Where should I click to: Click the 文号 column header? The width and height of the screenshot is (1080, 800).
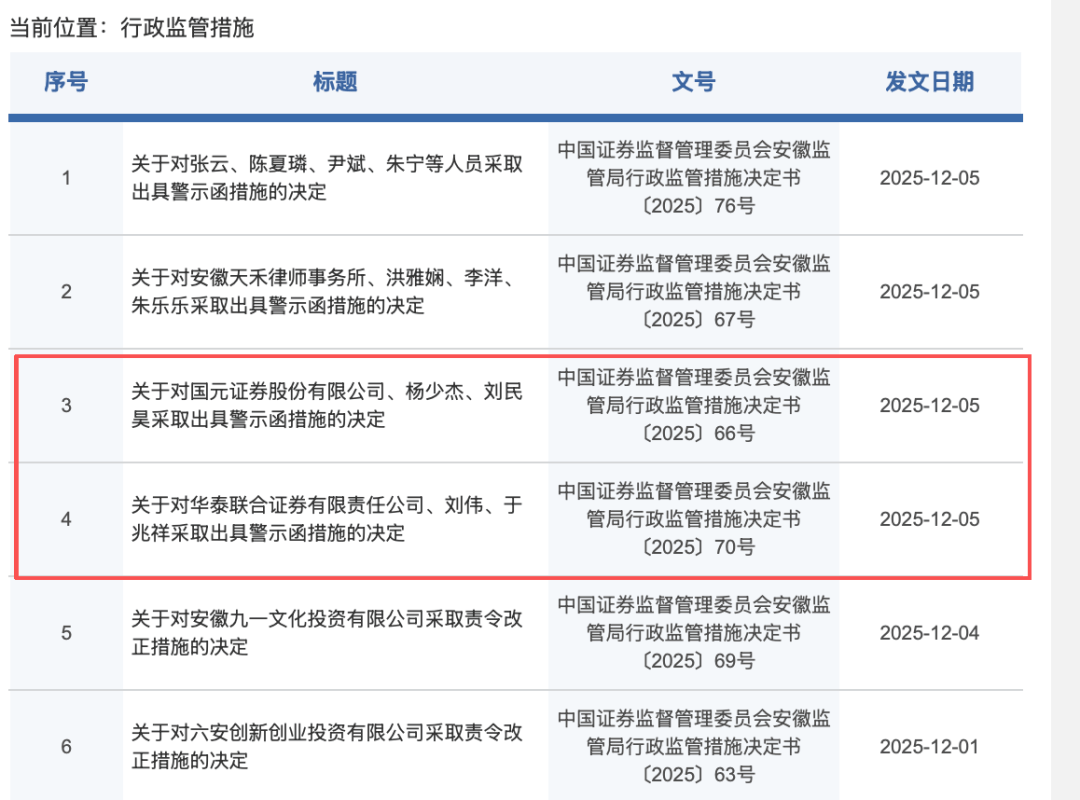coord(693,83)
